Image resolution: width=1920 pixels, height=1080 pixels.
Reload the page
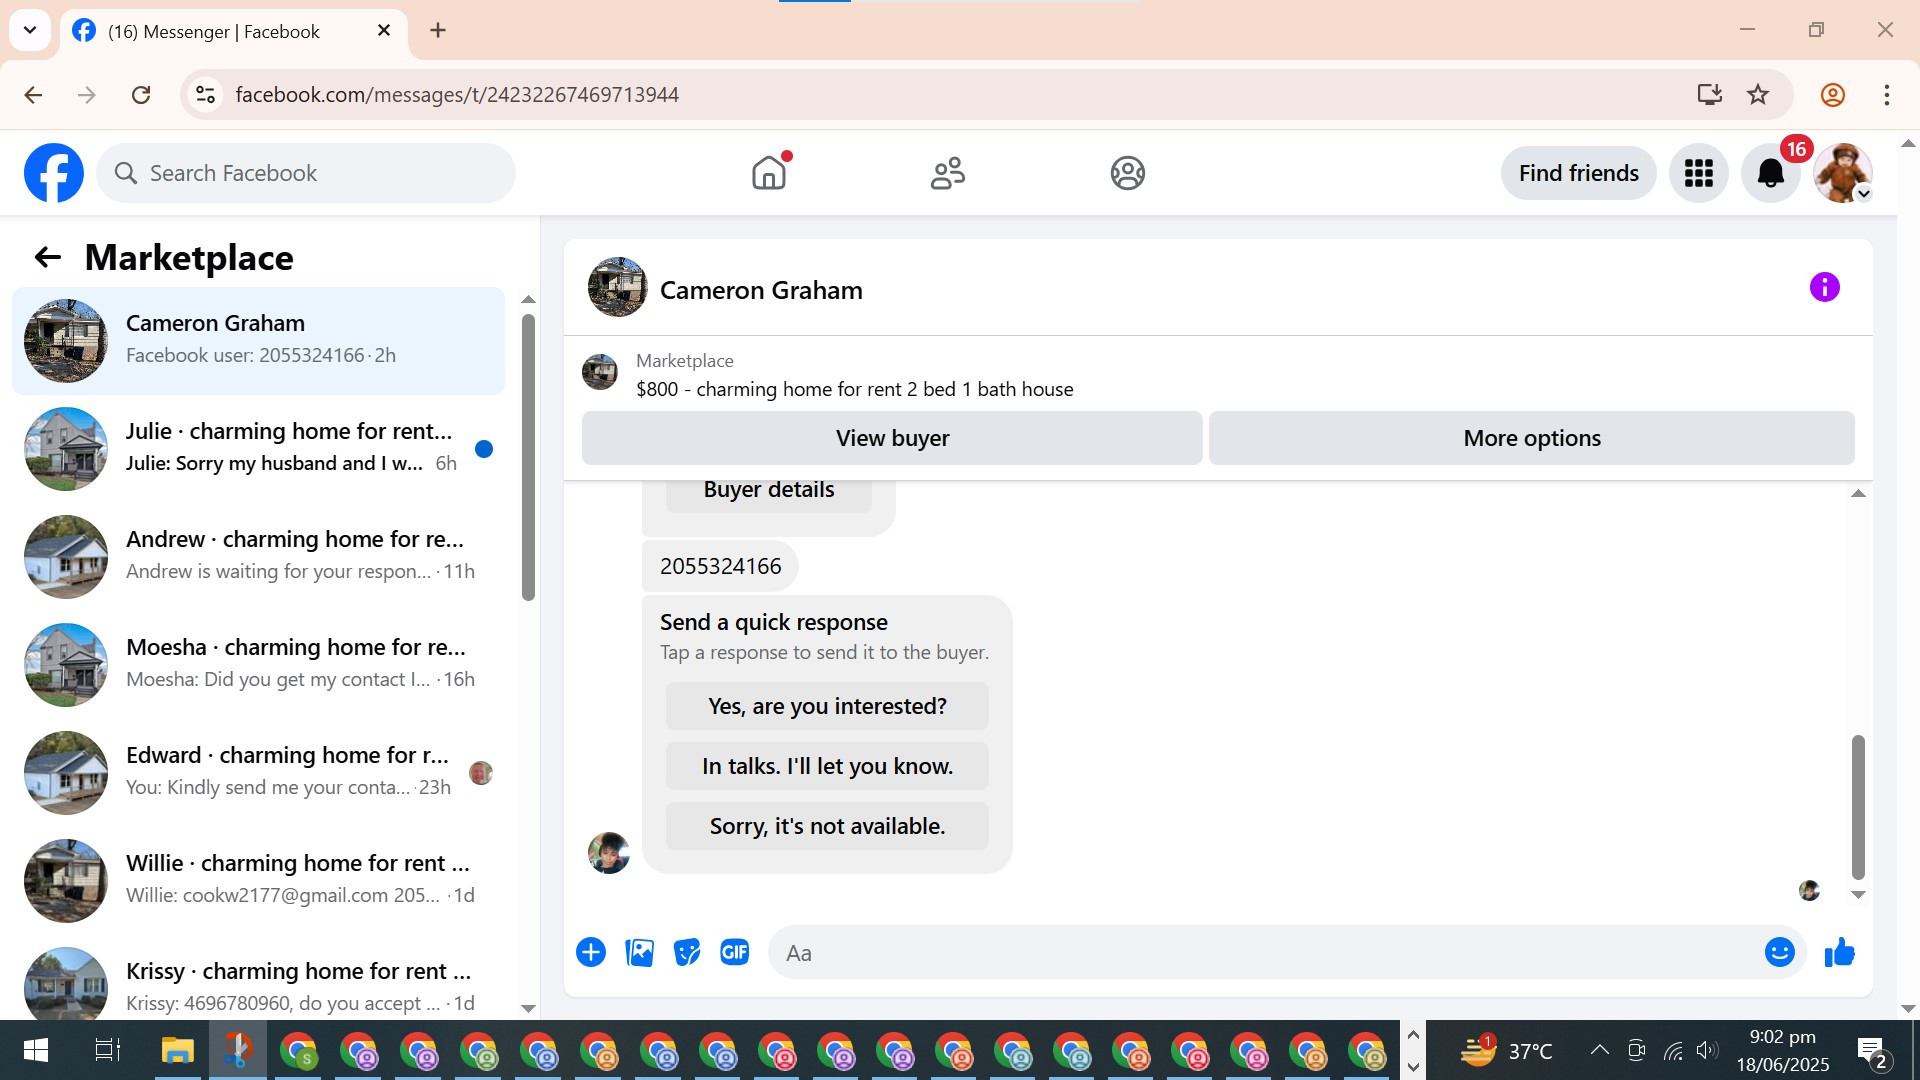[x=141, y=95]
